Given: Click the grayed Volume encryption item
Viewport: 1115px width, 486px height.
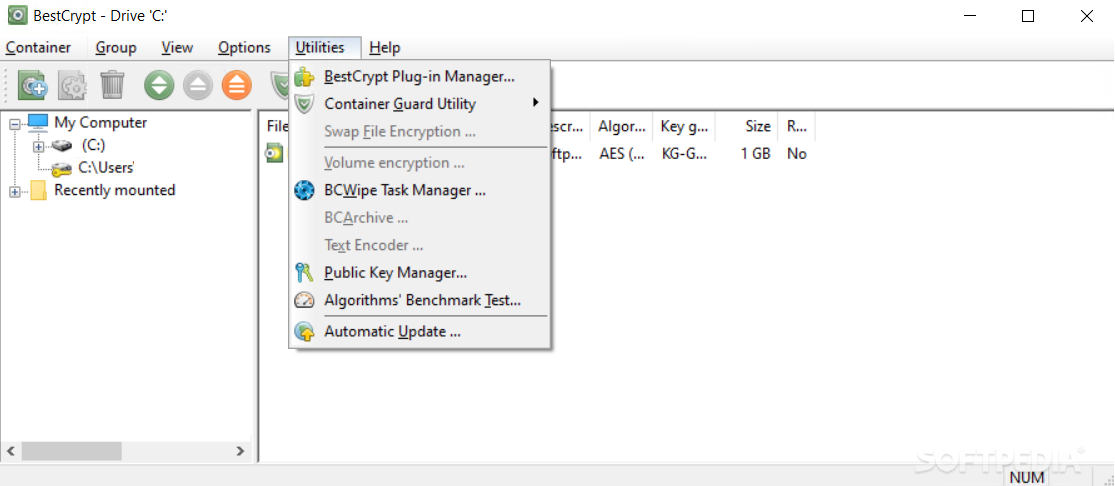Looking at the screenshot, I should click(420, 163).
